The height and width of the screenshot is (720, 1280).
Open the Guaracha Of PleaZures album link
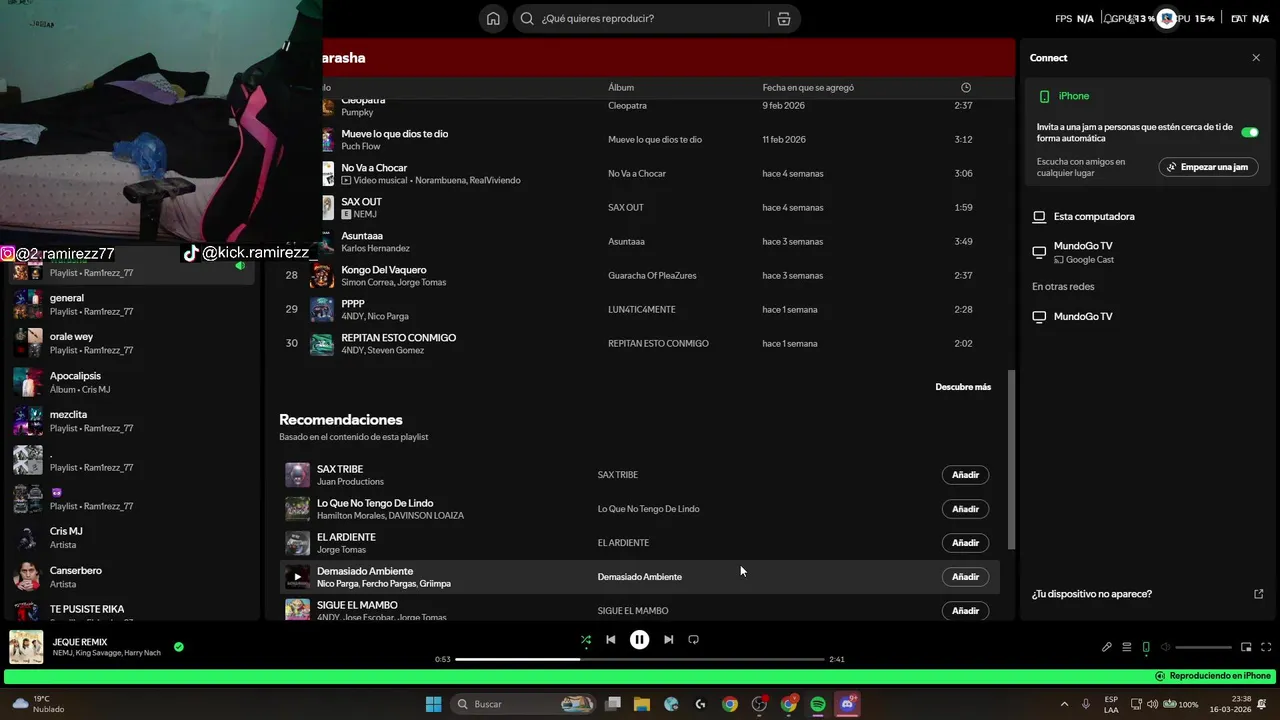coord(652,275)
